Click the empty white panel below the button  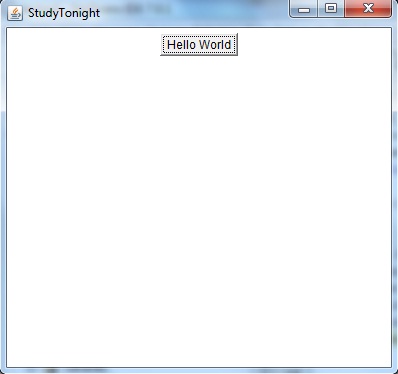[199, 210]
